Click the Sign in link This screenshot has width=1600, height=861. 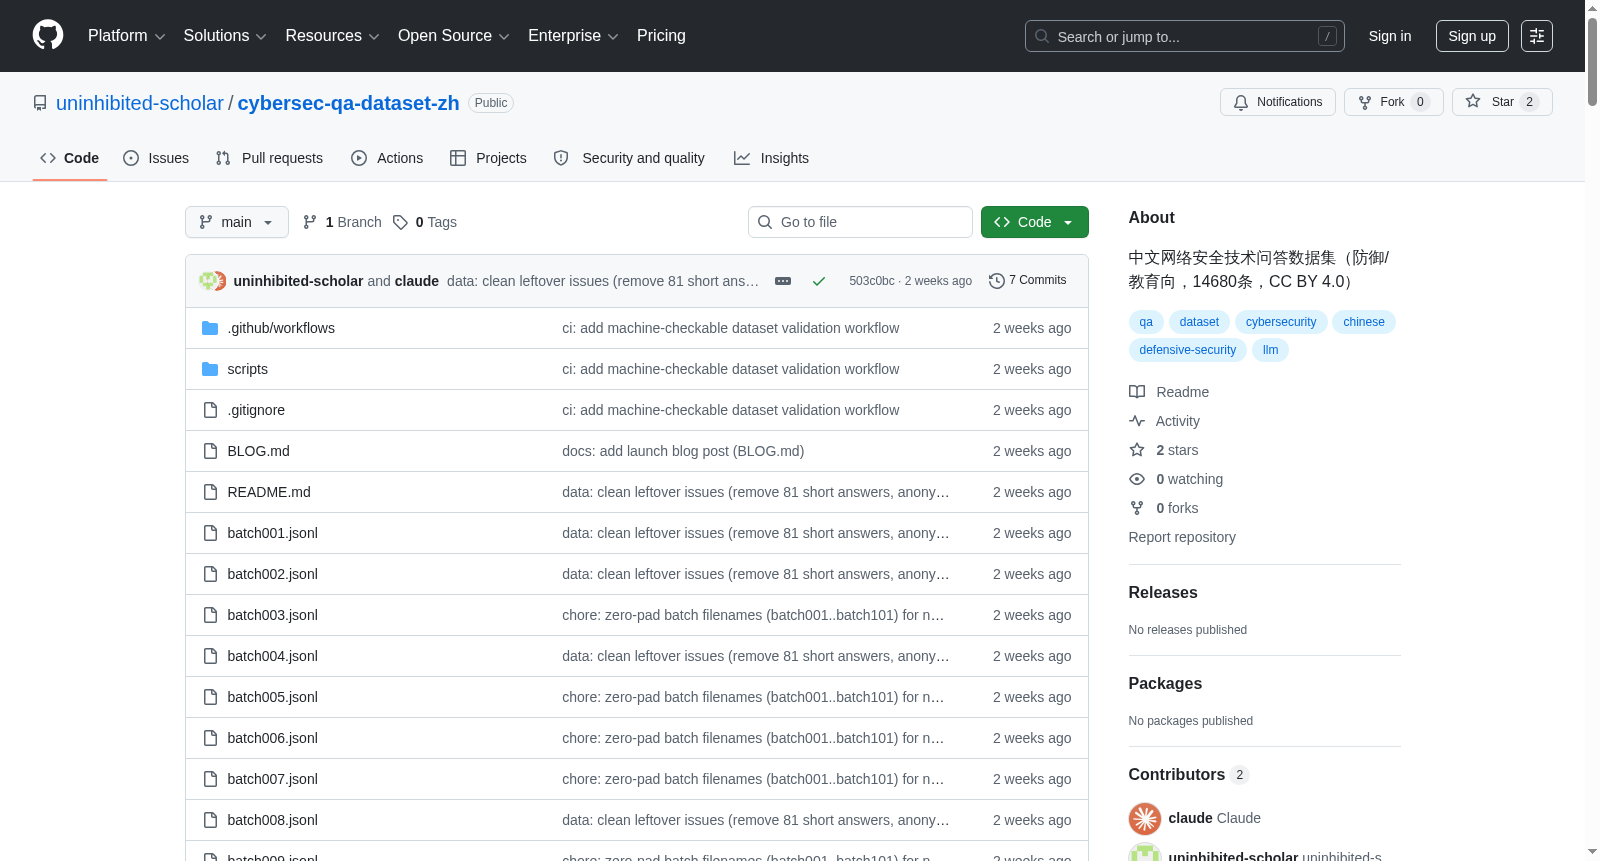coord(1390,36)
